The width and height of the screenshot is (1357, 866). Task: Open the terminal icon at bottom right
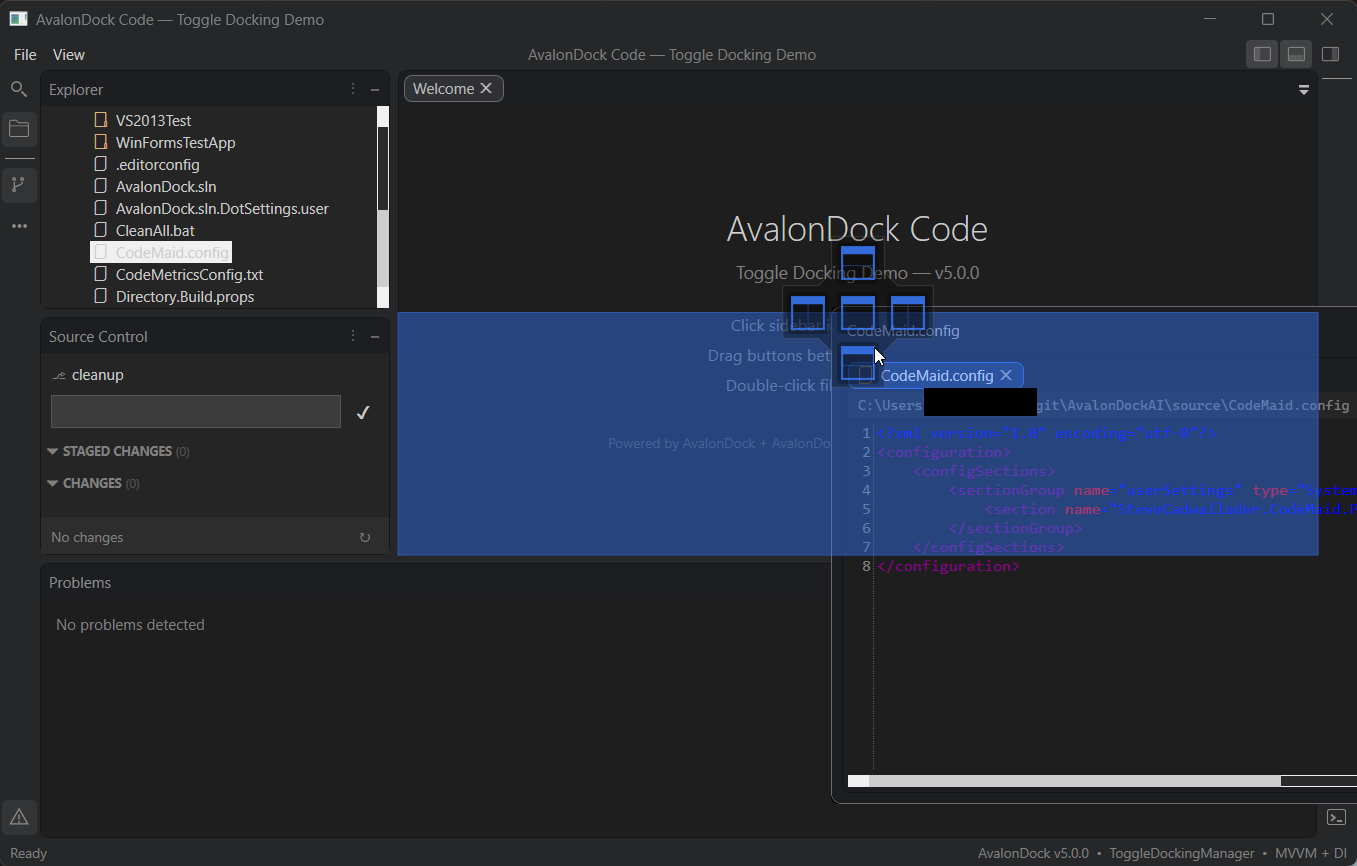pos(1336,817)
